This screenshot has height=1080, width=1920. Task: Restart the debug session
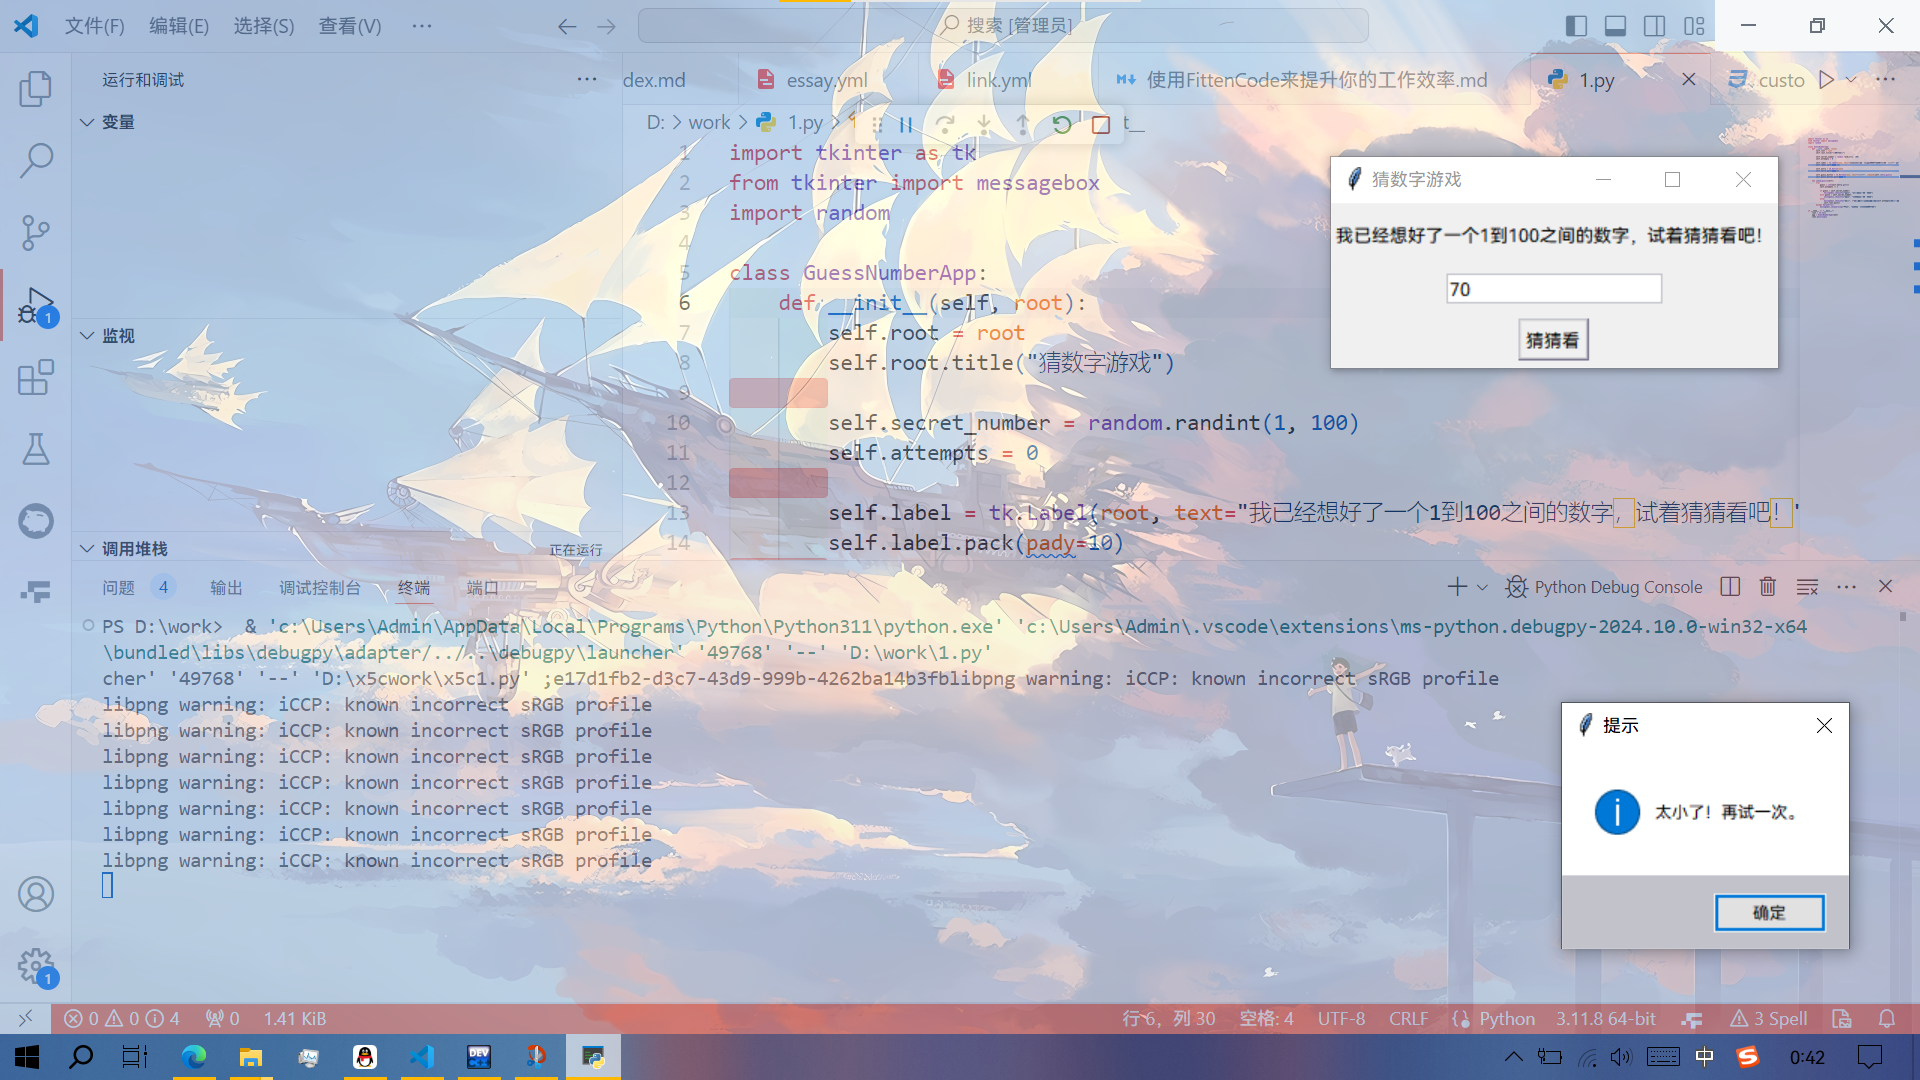point(1062,125)
